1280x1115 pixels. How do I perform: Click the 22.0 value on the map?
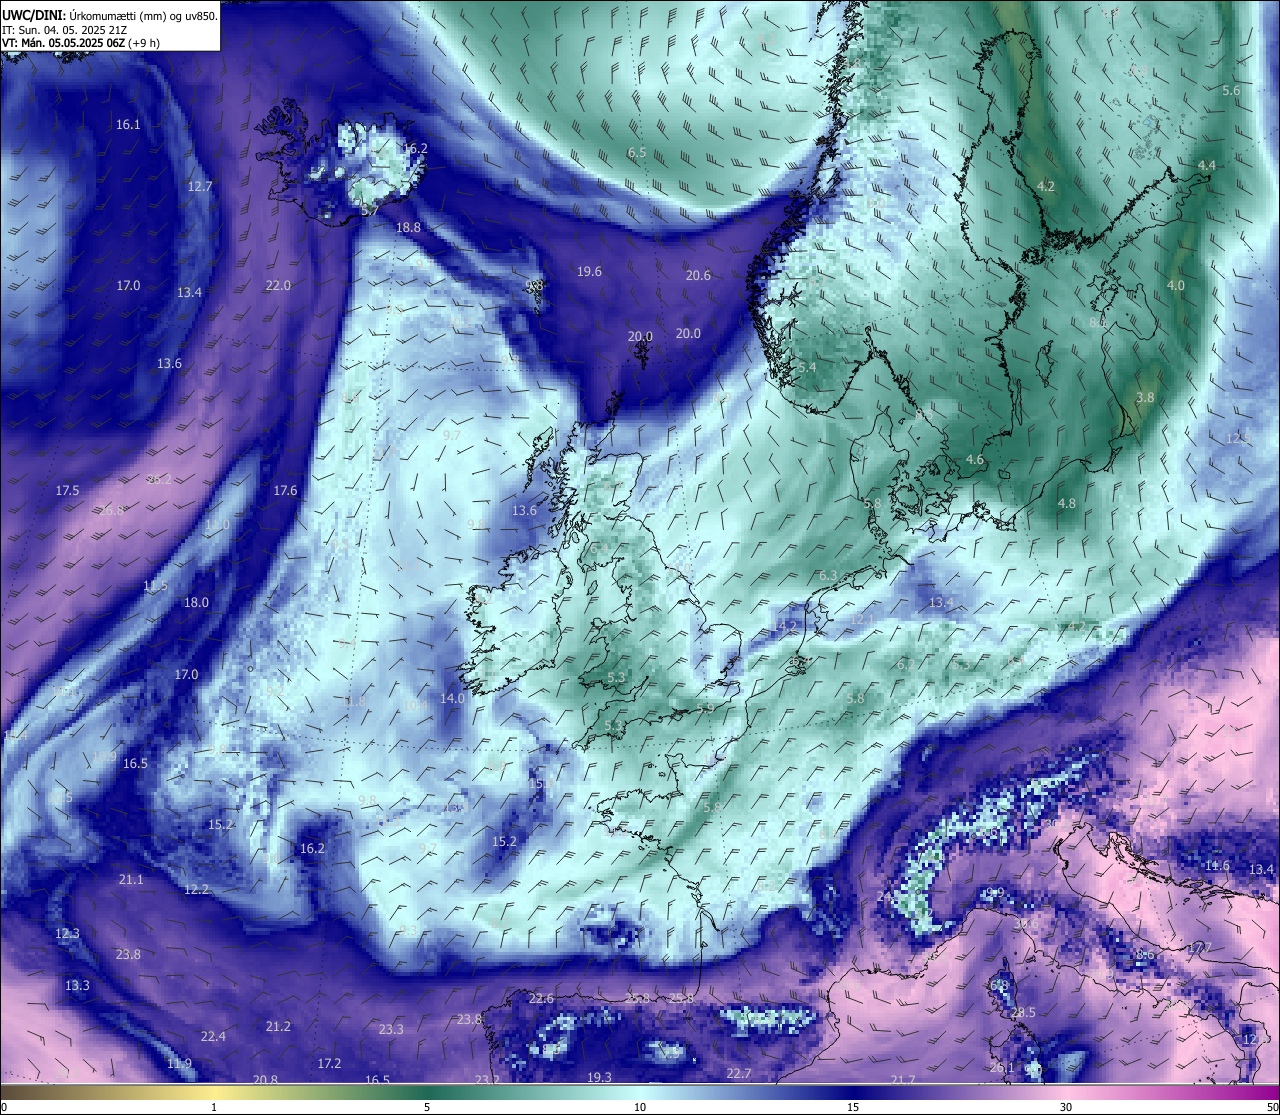pyautogui.click(x=278, y=286)
